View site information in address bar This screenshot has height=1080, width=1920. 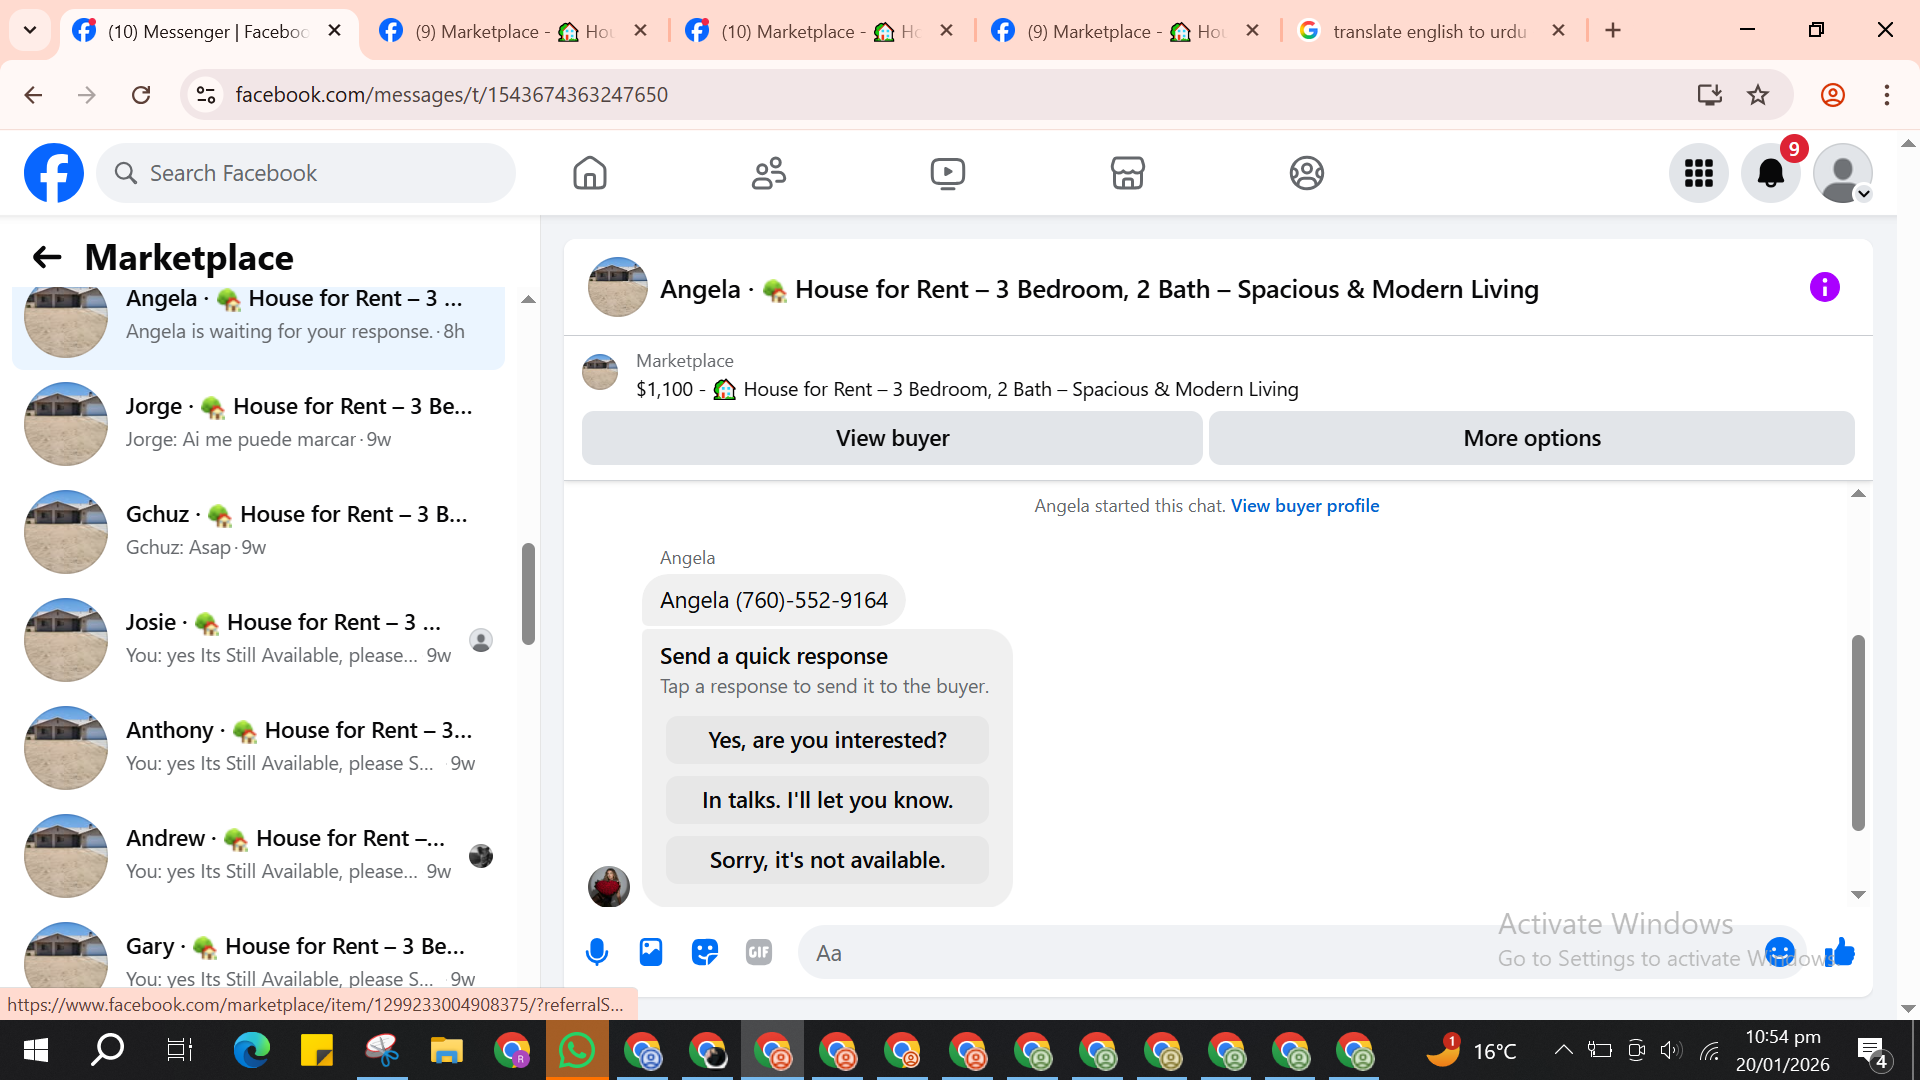206,95
